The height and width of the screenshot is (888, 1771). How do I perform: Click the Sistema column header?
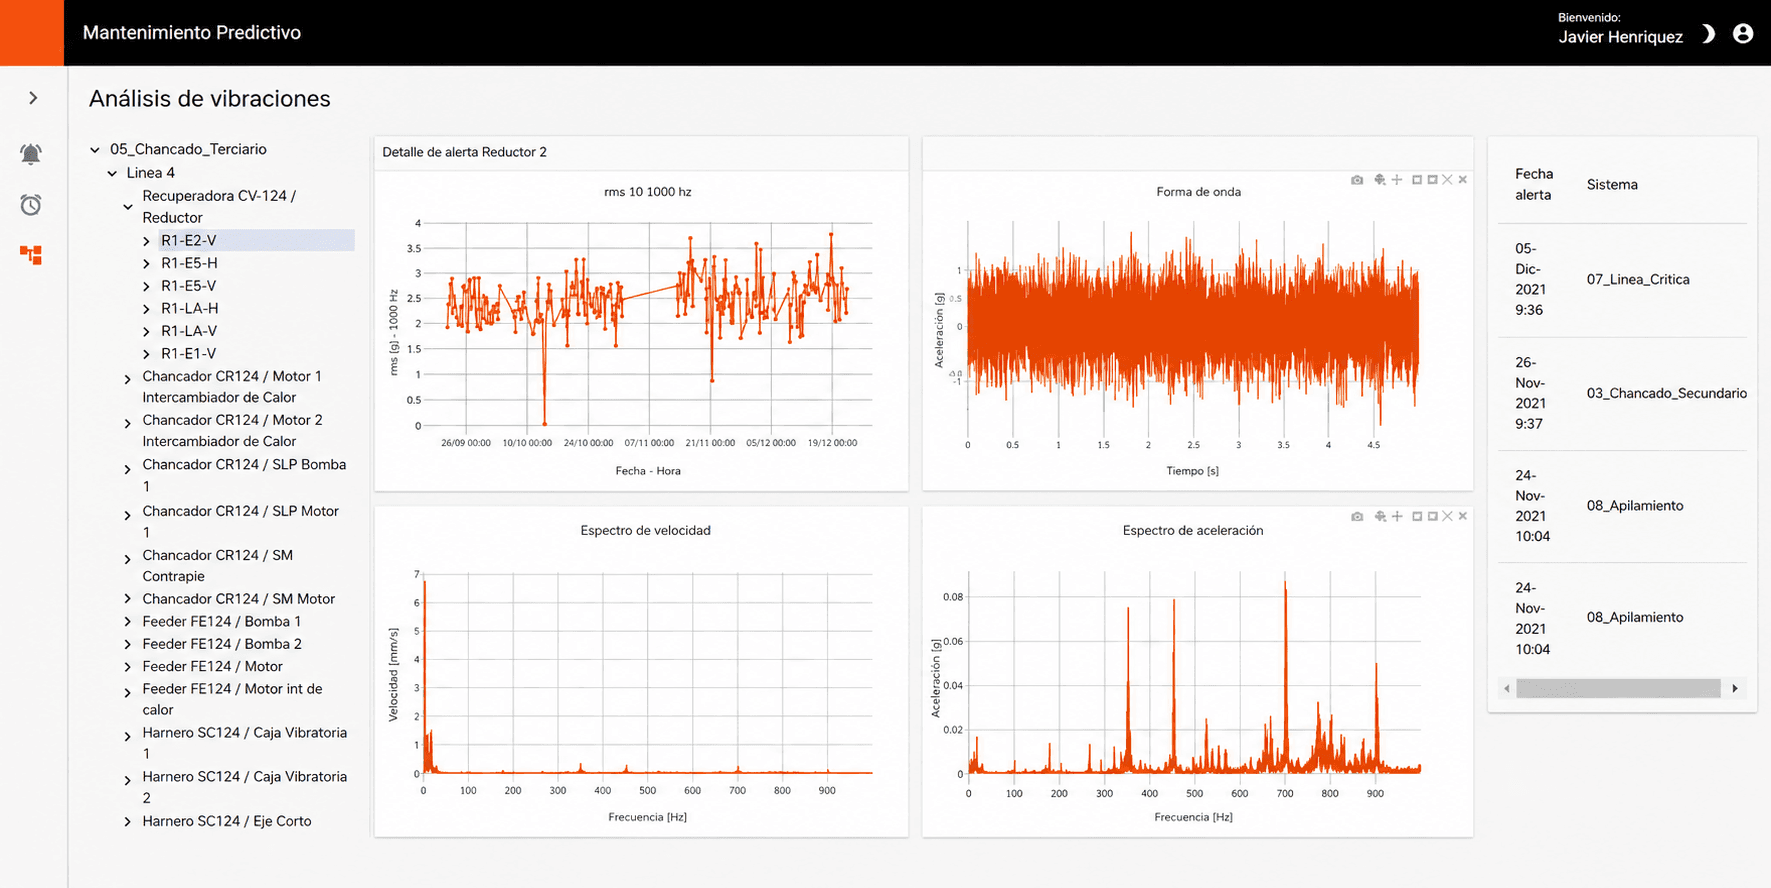tap(1612, 185)
